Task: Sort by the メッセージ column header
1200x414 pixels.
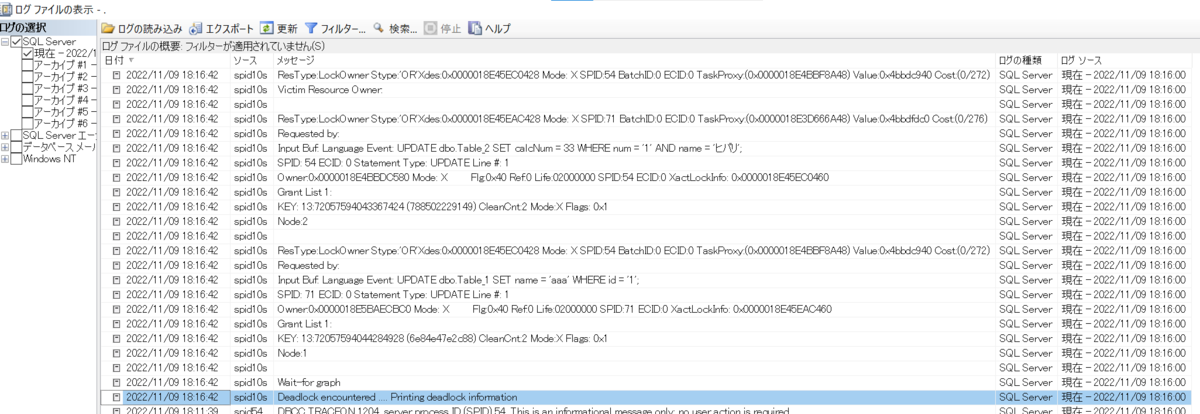Action: (x=636, y=61)
